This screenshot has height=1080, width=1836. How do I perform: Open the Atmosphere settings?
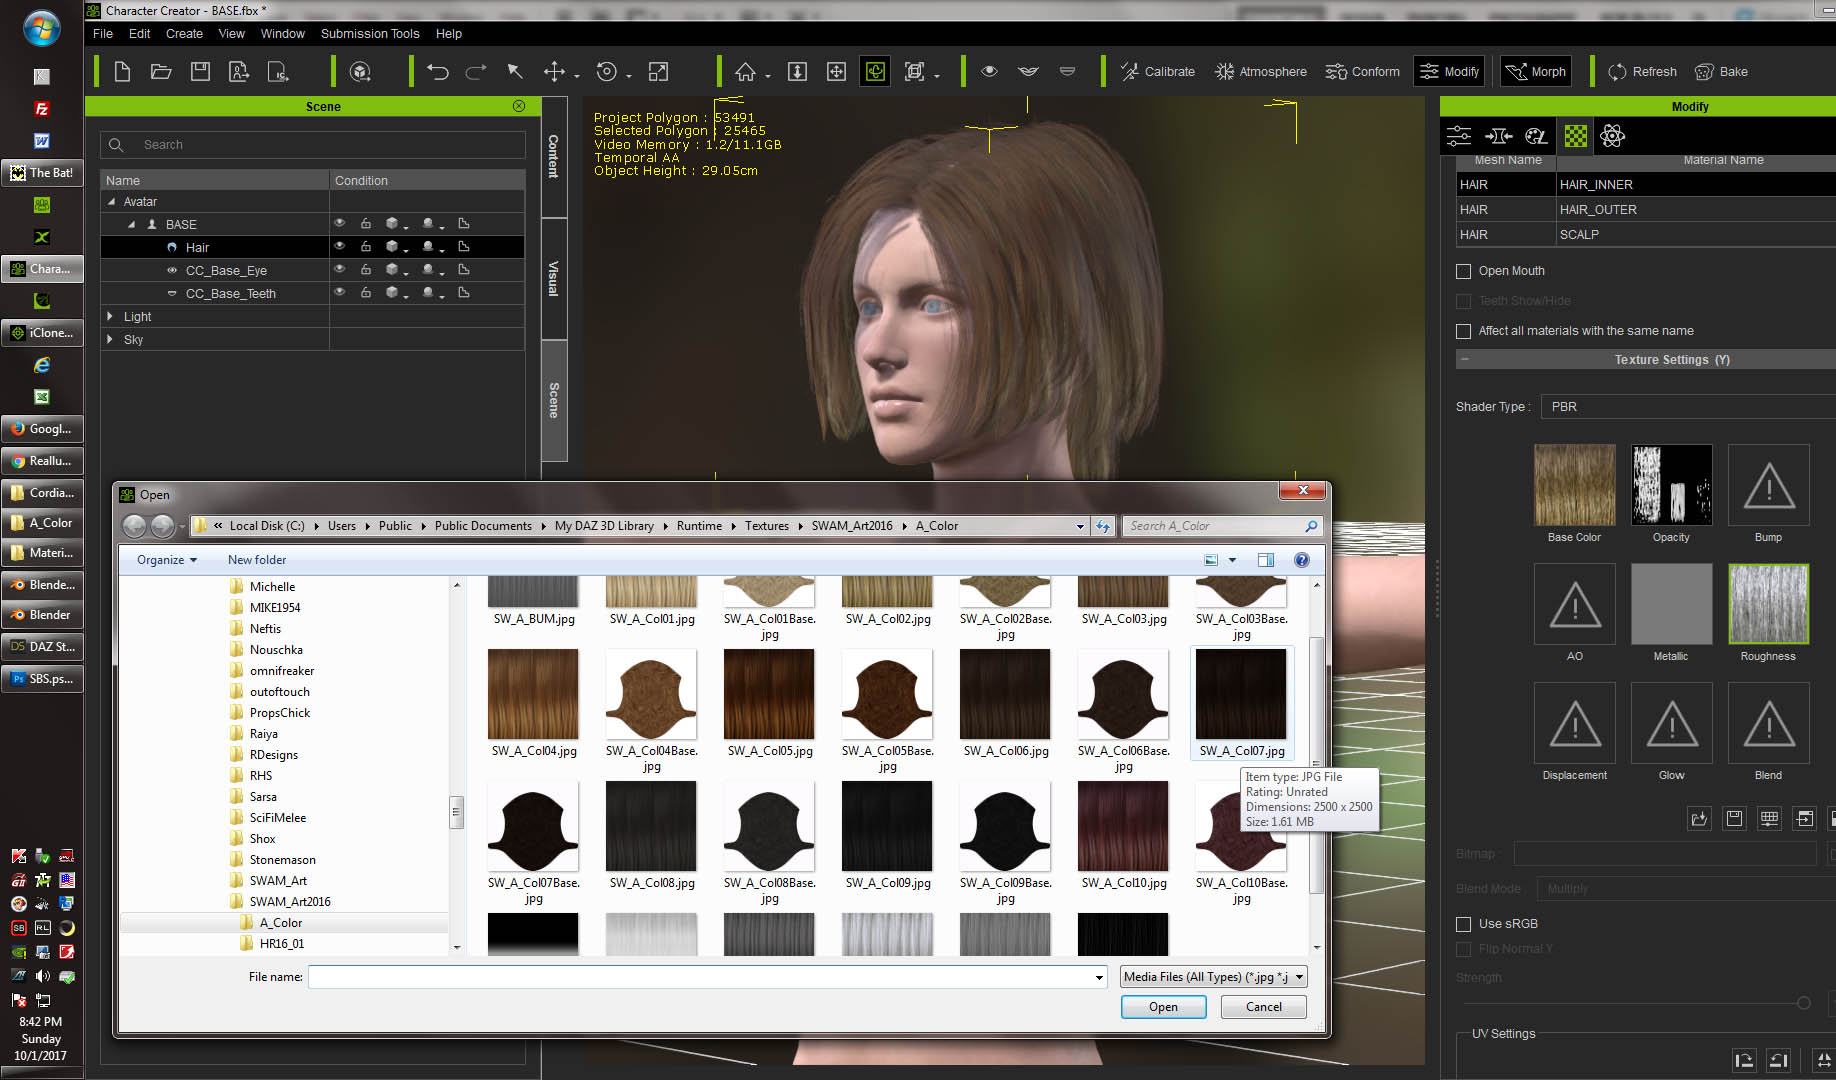(x=1261, y=72)
